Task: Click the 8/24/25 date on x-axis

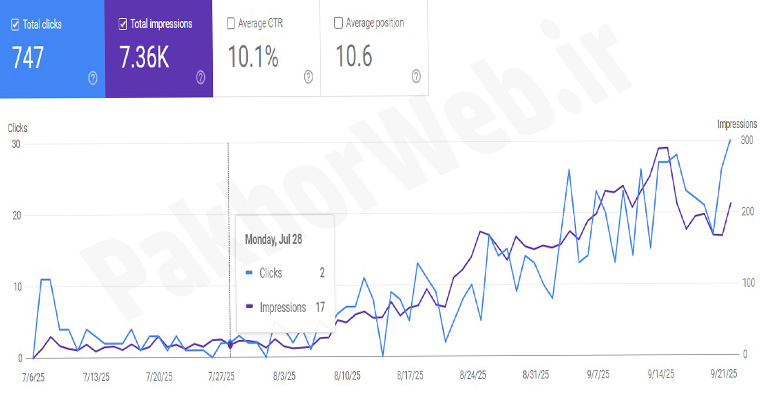Action: (473, 377)
